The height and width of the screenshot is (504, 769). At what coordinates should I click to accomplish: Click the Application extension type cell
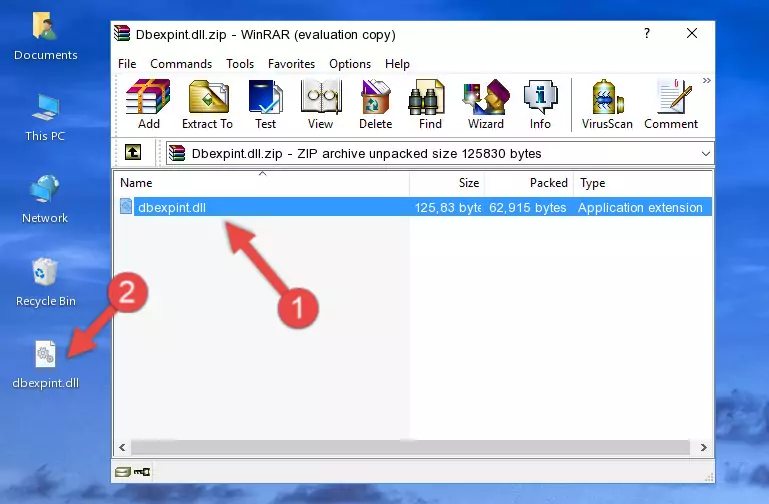click(640, 207)
